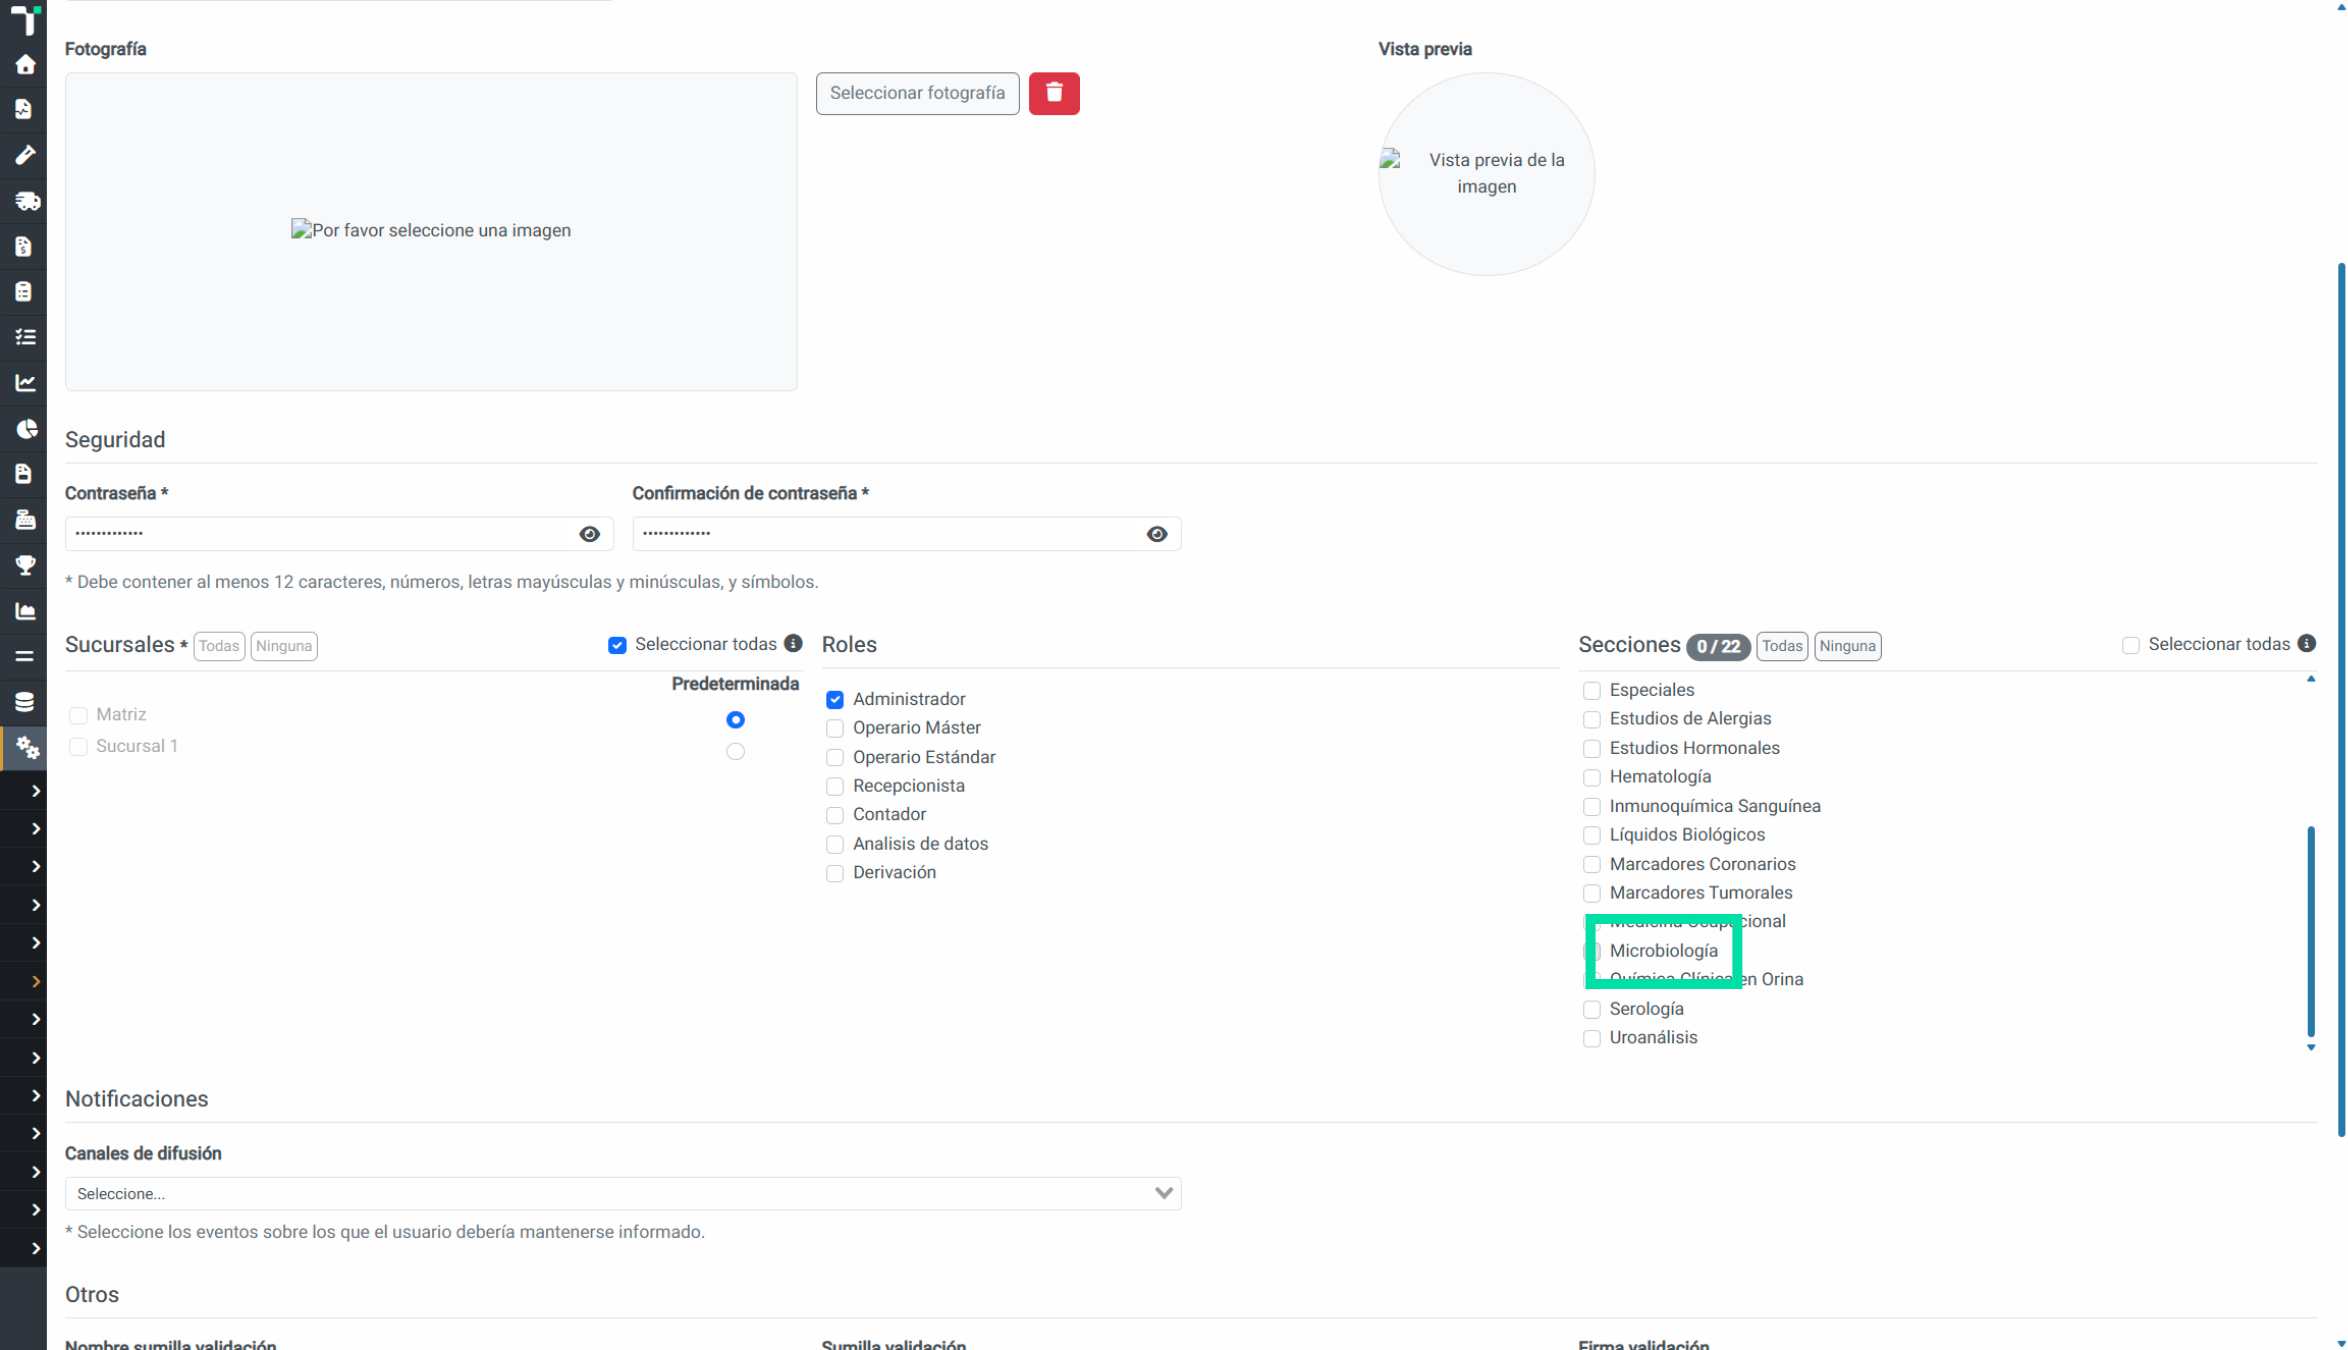This screenshot has height=1350, width=2348.
Task: Click the two horizontal lines sidebar icon
Action: tap(25, 656)
